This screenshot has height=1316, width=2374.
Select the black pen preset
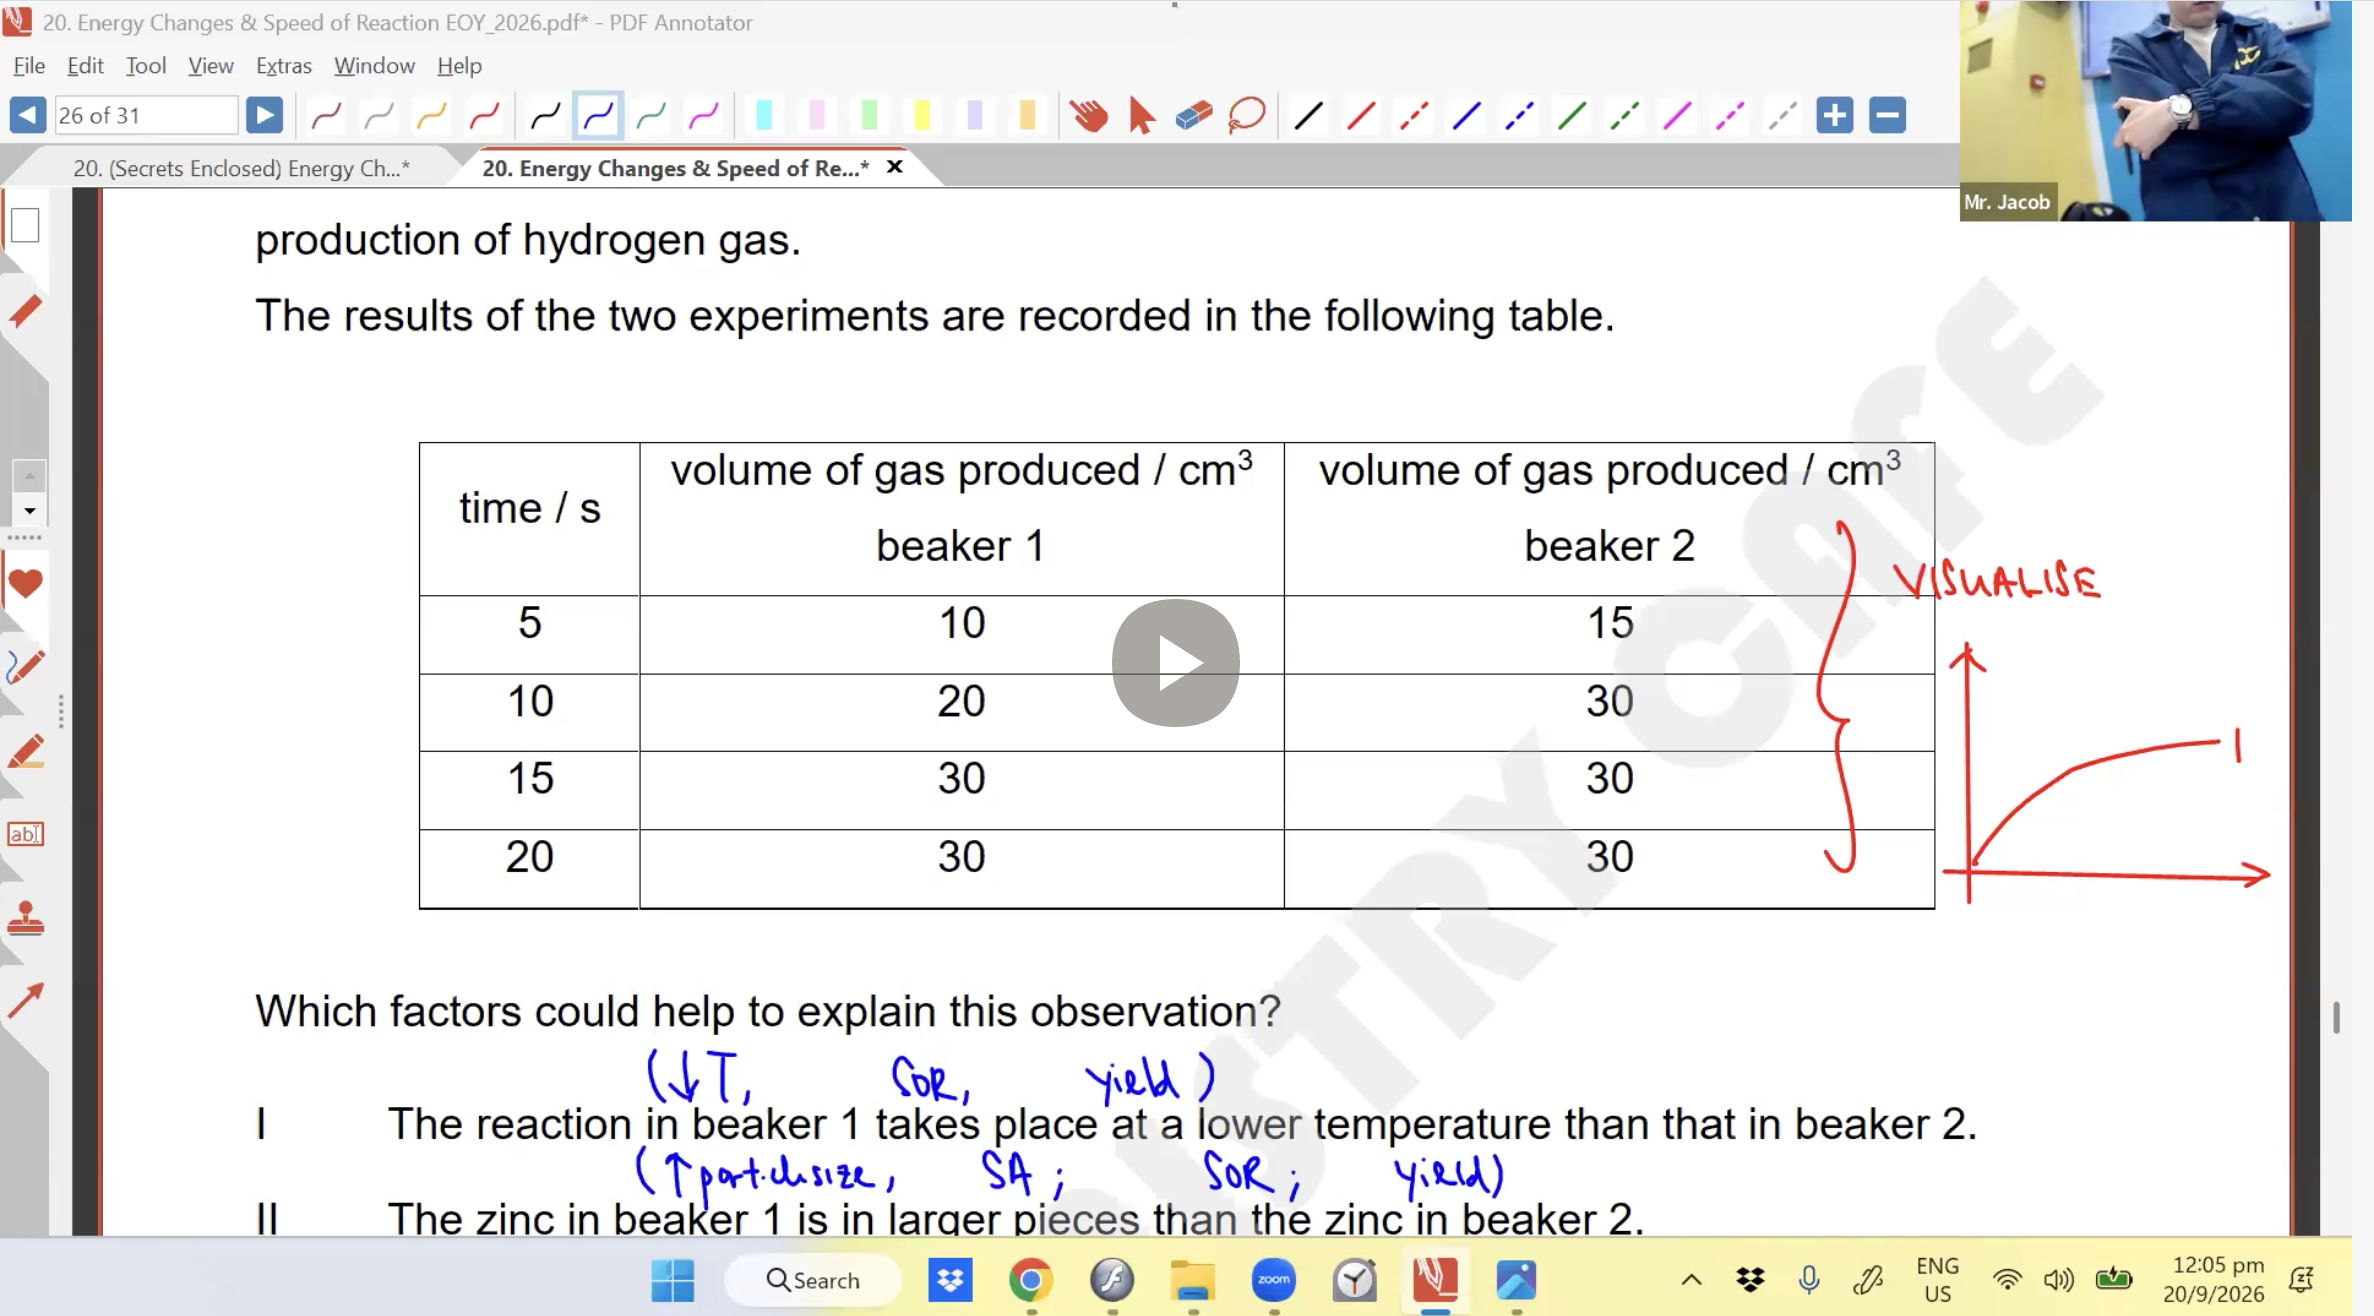pos(546,116)
